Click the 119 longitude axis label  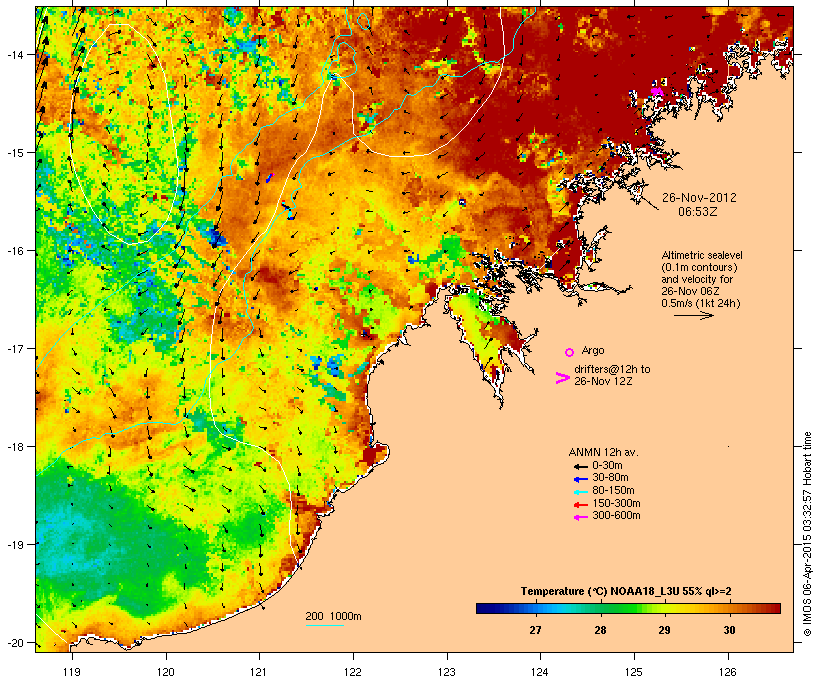[72, 672]
